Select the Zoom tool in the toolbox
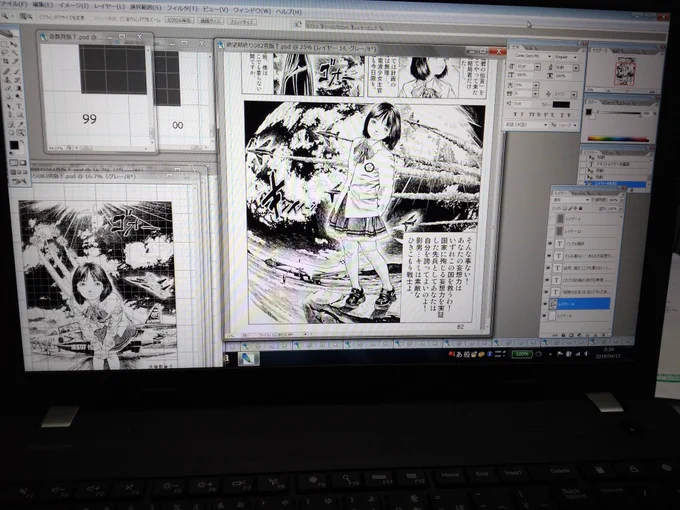The width and height of the screenshot is (680, 510). click(x=21, y=133)
